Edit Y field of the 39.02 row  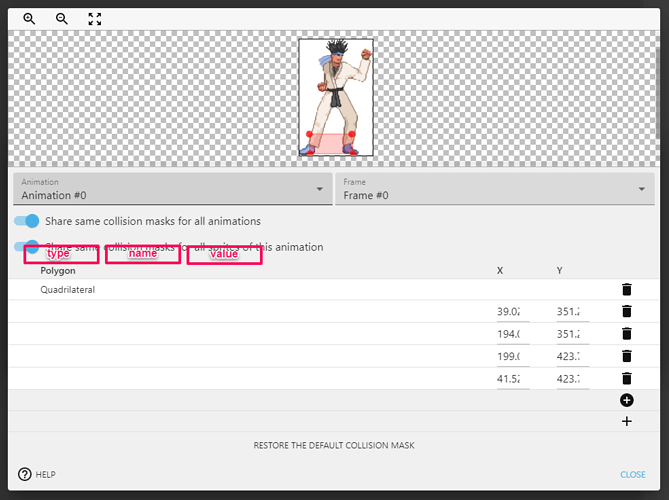coord(573,312)
